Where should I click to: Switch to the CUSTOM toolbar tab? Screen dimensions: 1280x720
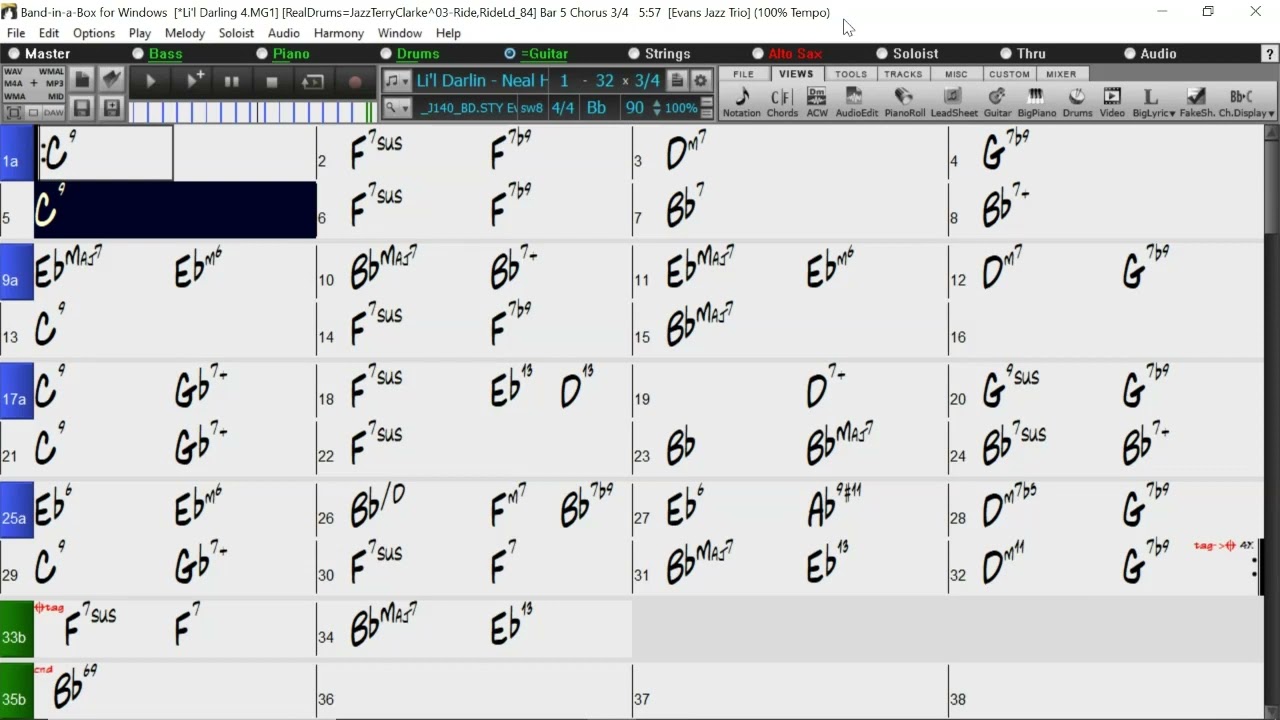(1009, 74)
